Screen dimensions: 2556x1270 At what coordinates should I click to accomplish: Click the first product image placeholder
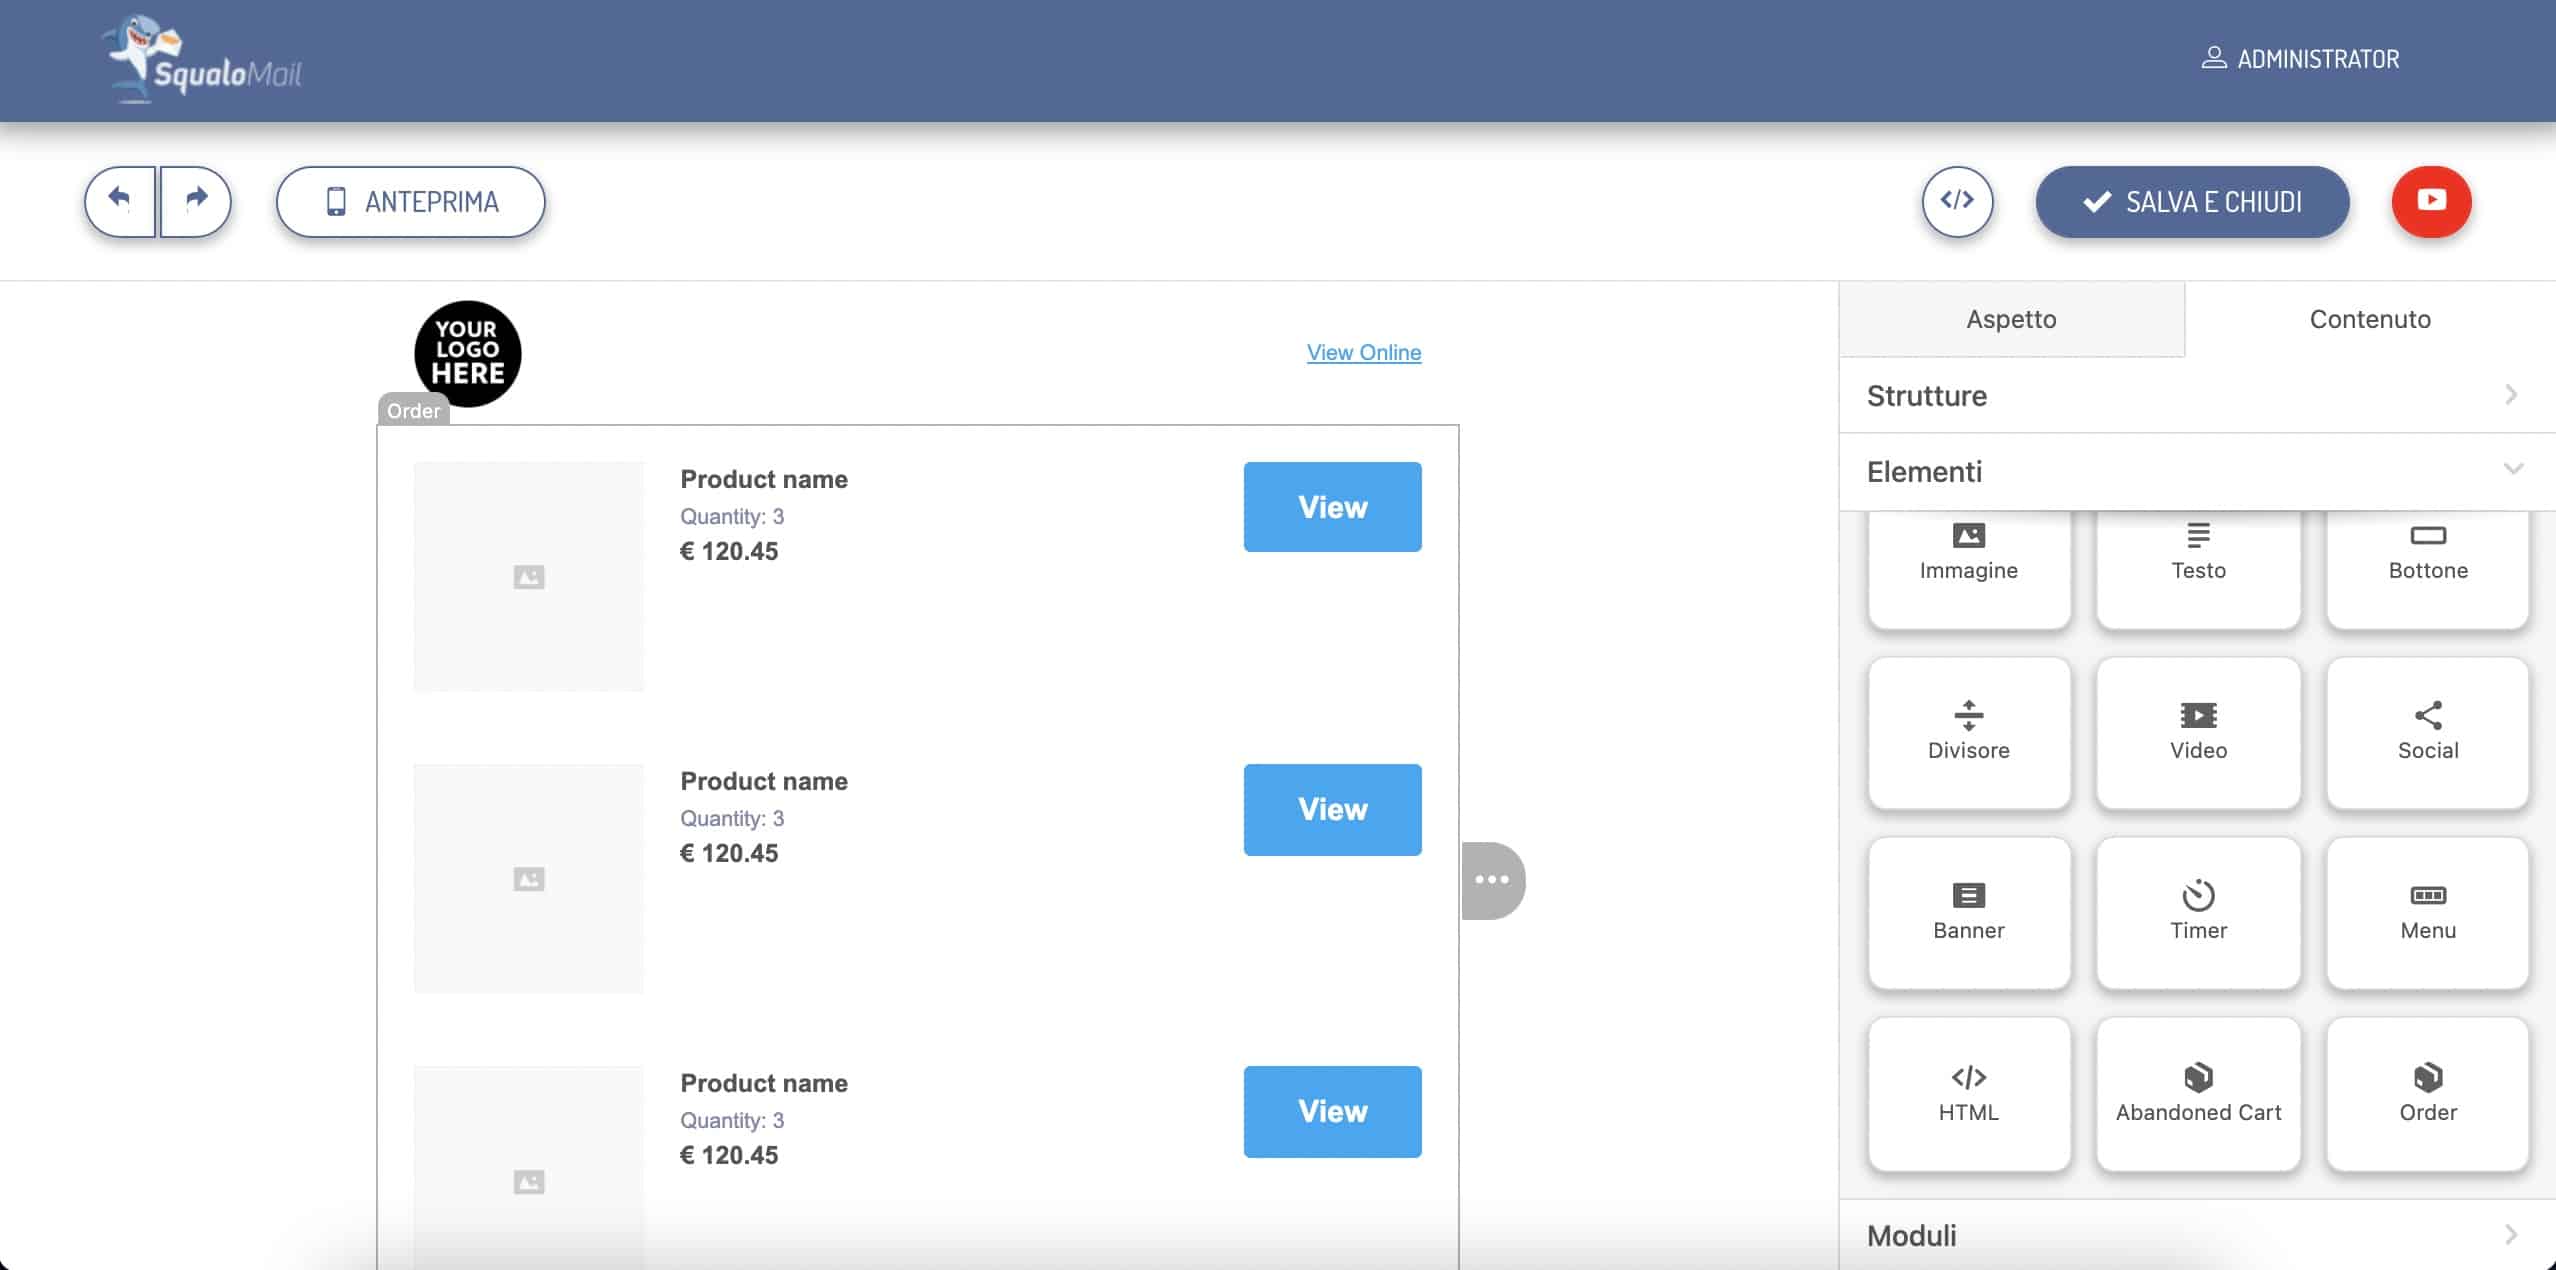tap(528, 576)
